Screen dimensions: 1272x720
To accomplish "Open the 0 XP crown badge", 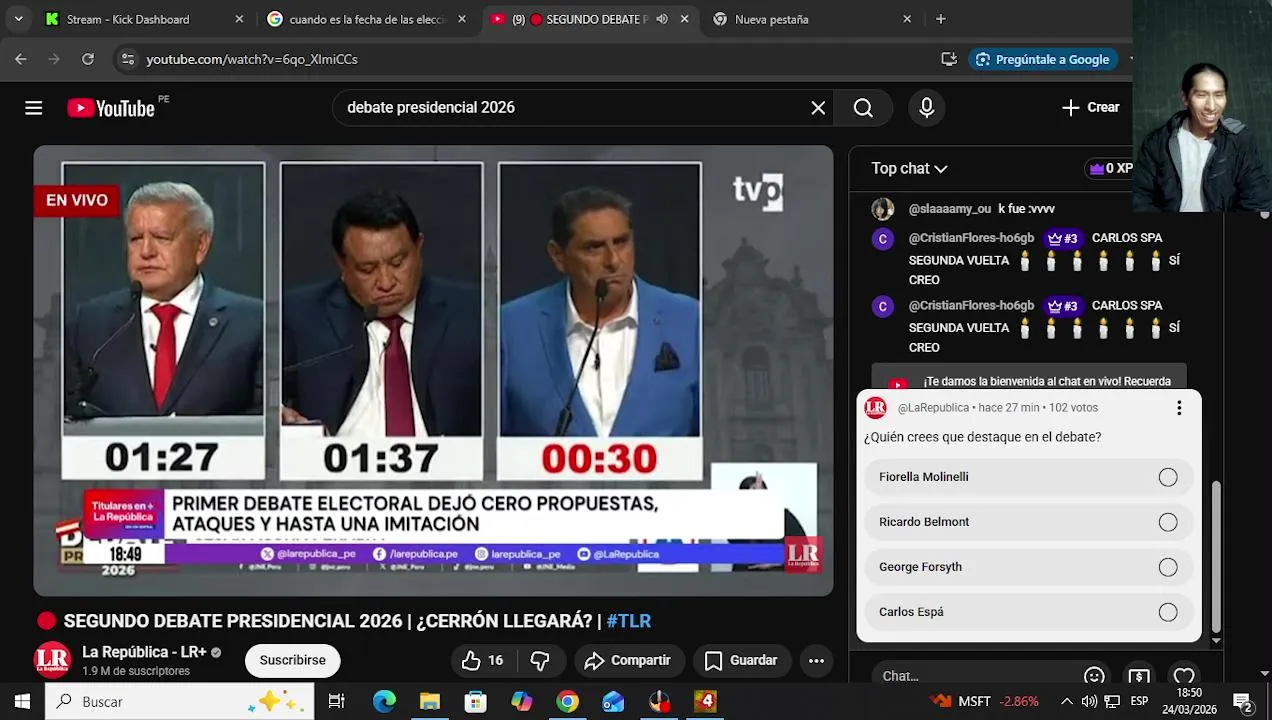I will click(1110, 169).
